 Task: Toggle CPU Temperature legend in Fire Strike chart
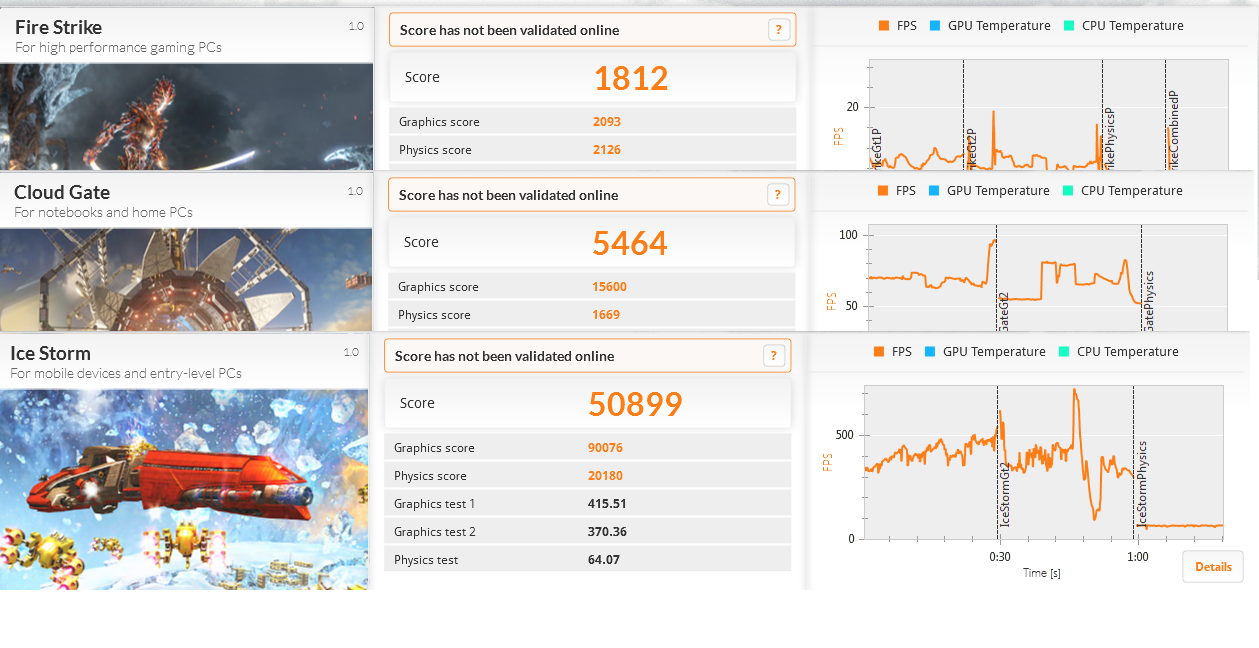click(x=1123, y=26)
